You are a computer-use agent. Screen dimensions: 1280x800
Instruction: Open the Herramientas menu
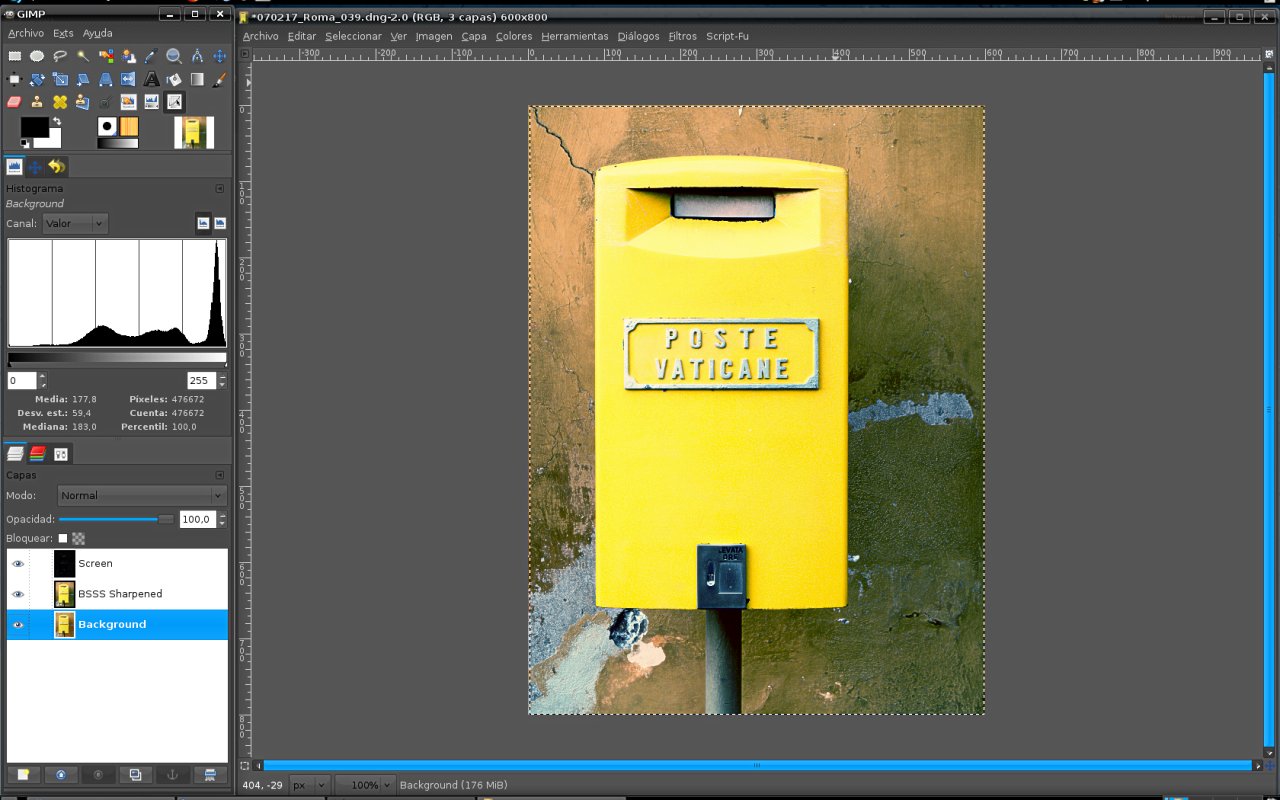[x=575, y=36]
